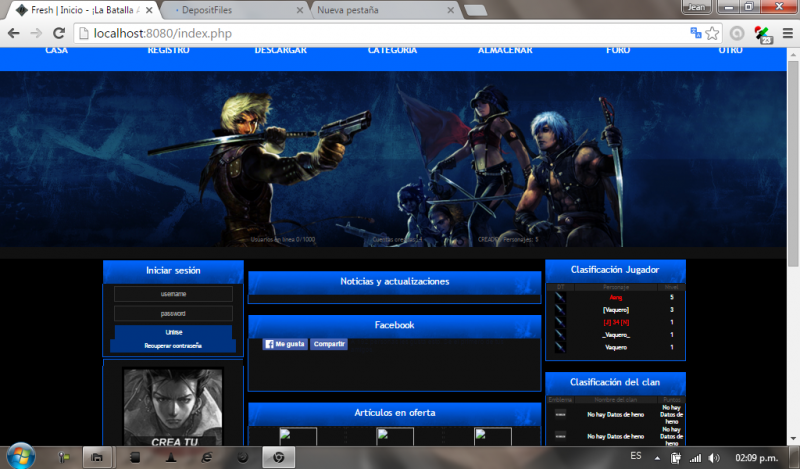Click the scrollbar down arrow

(x=793, y=439)
